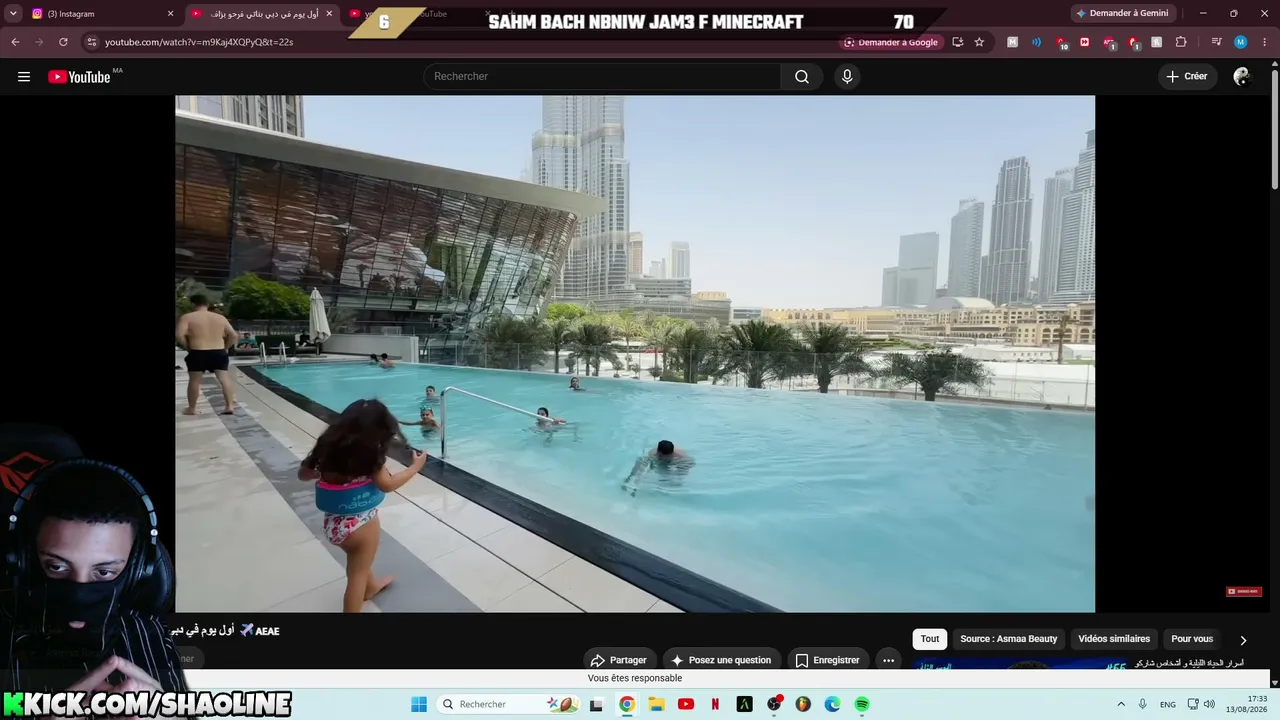This screenshot has height=720, width=1280.
Task: Open site information icon in address bar
Action: tap(92, 42)
